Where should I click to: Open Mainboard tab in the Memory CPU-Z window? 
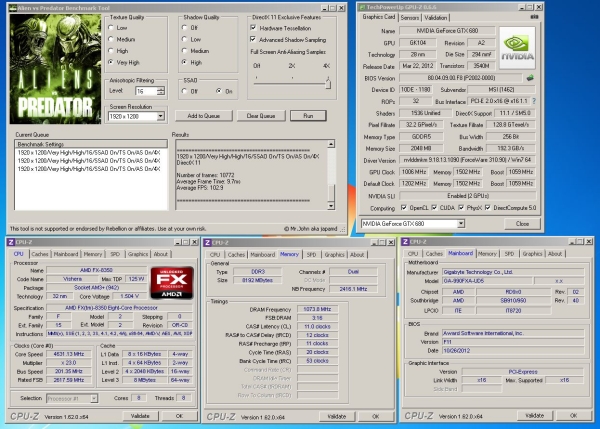click(x=262, y=255)
